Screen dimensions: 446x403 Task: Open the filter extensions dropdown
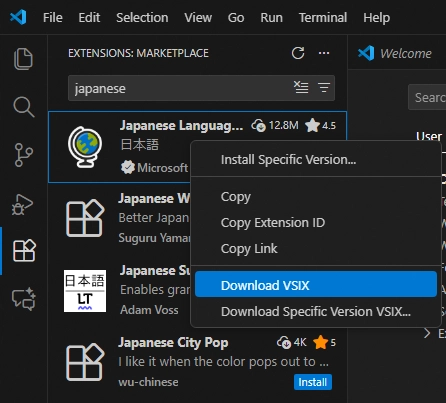pyautogui.click(x=324, y=88)
